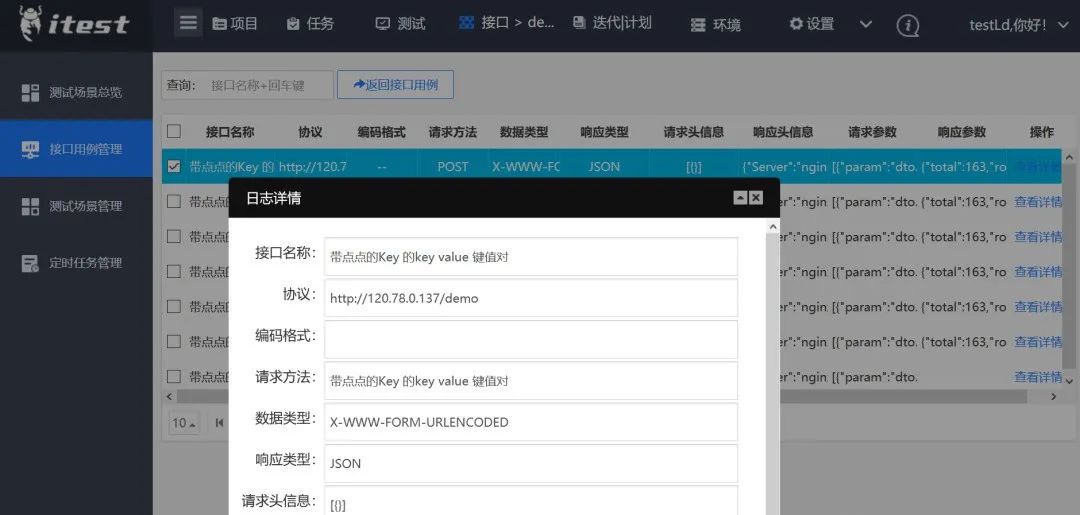The image size is (1080, 515).
Task: Click the 编码格式 column header
Action: pos(382,132)
